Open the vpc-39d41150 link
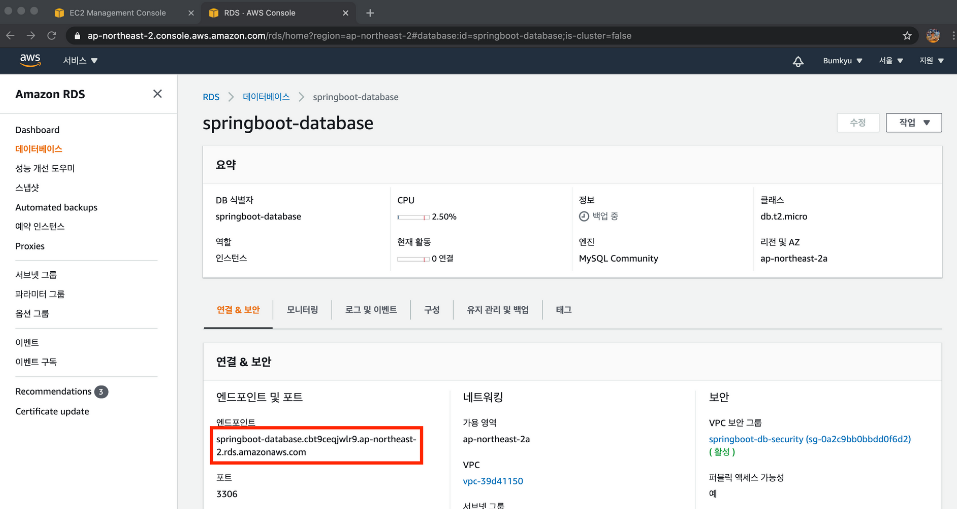 (x=493, y=481)
